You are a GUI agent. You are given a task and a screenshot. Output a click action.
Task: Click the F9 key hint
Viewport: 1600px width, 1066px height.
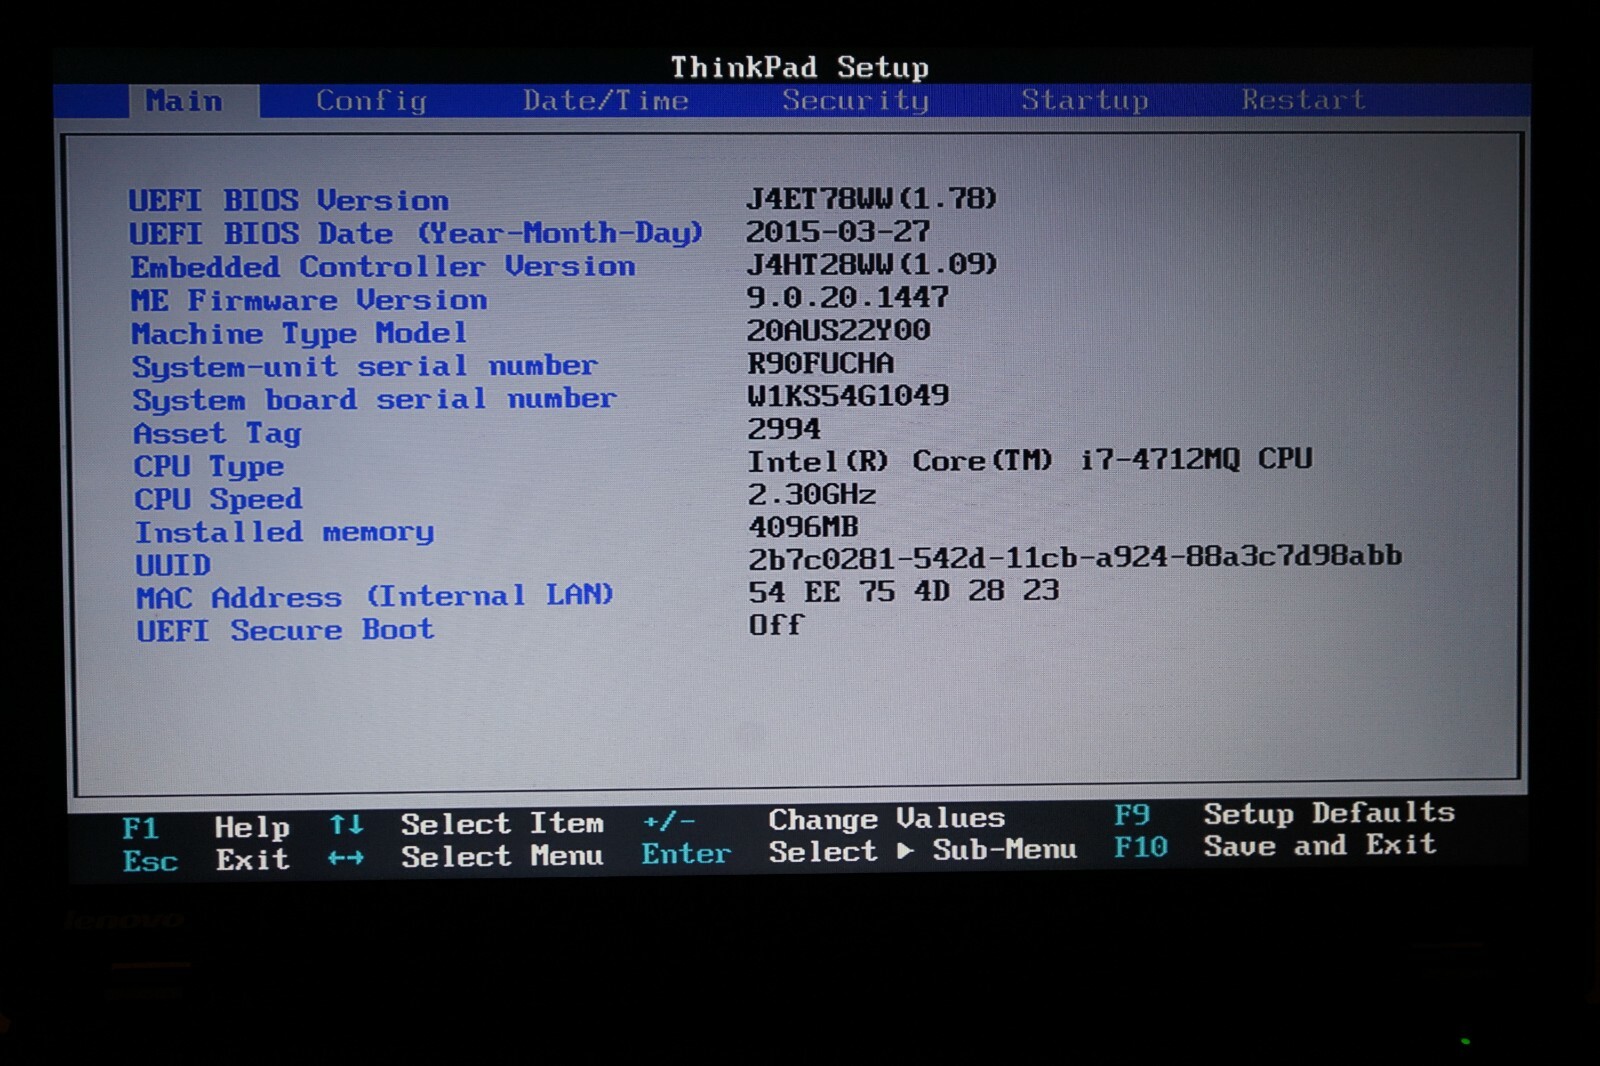1133,815
